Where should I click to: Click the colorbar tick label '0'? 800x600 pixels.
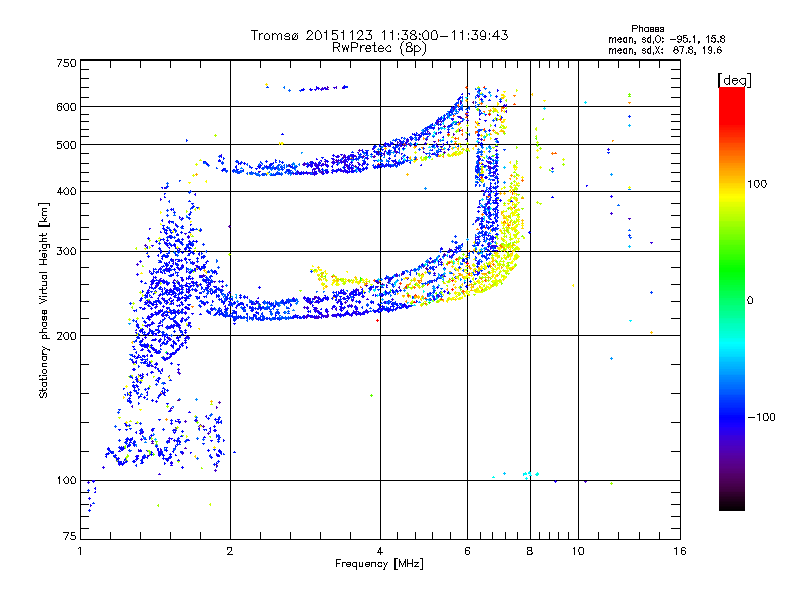[x=750, y=301]
